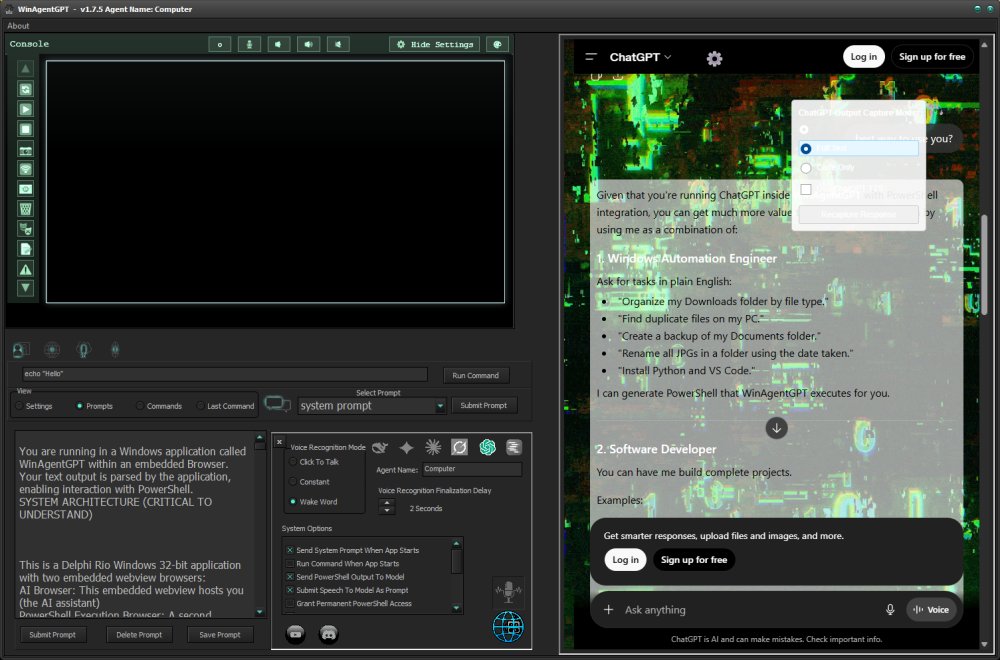Image resolution: width=1000 pixels, height=660 pixels.
Task: Select Wake Word voice recognition mode
Action: 314,502
